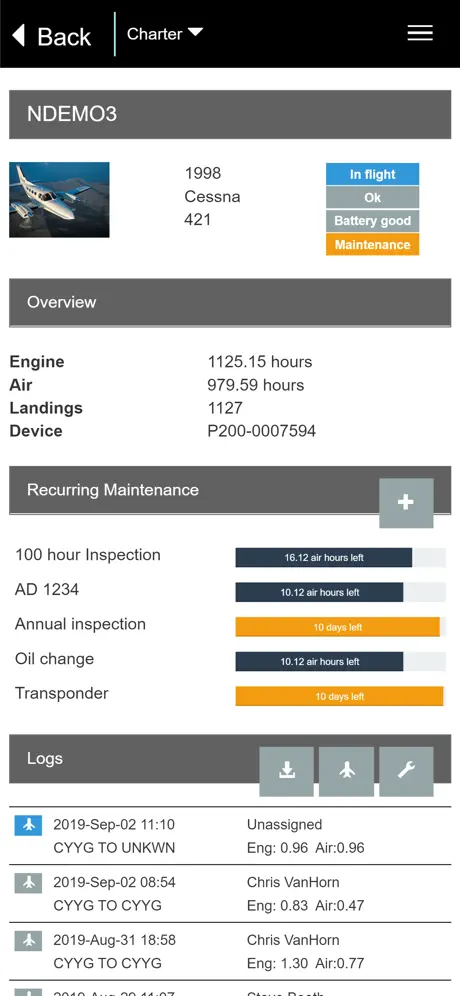Select the Unassigned pilot entry
Viewport: 460px width, 996px height.
(285, 824)
